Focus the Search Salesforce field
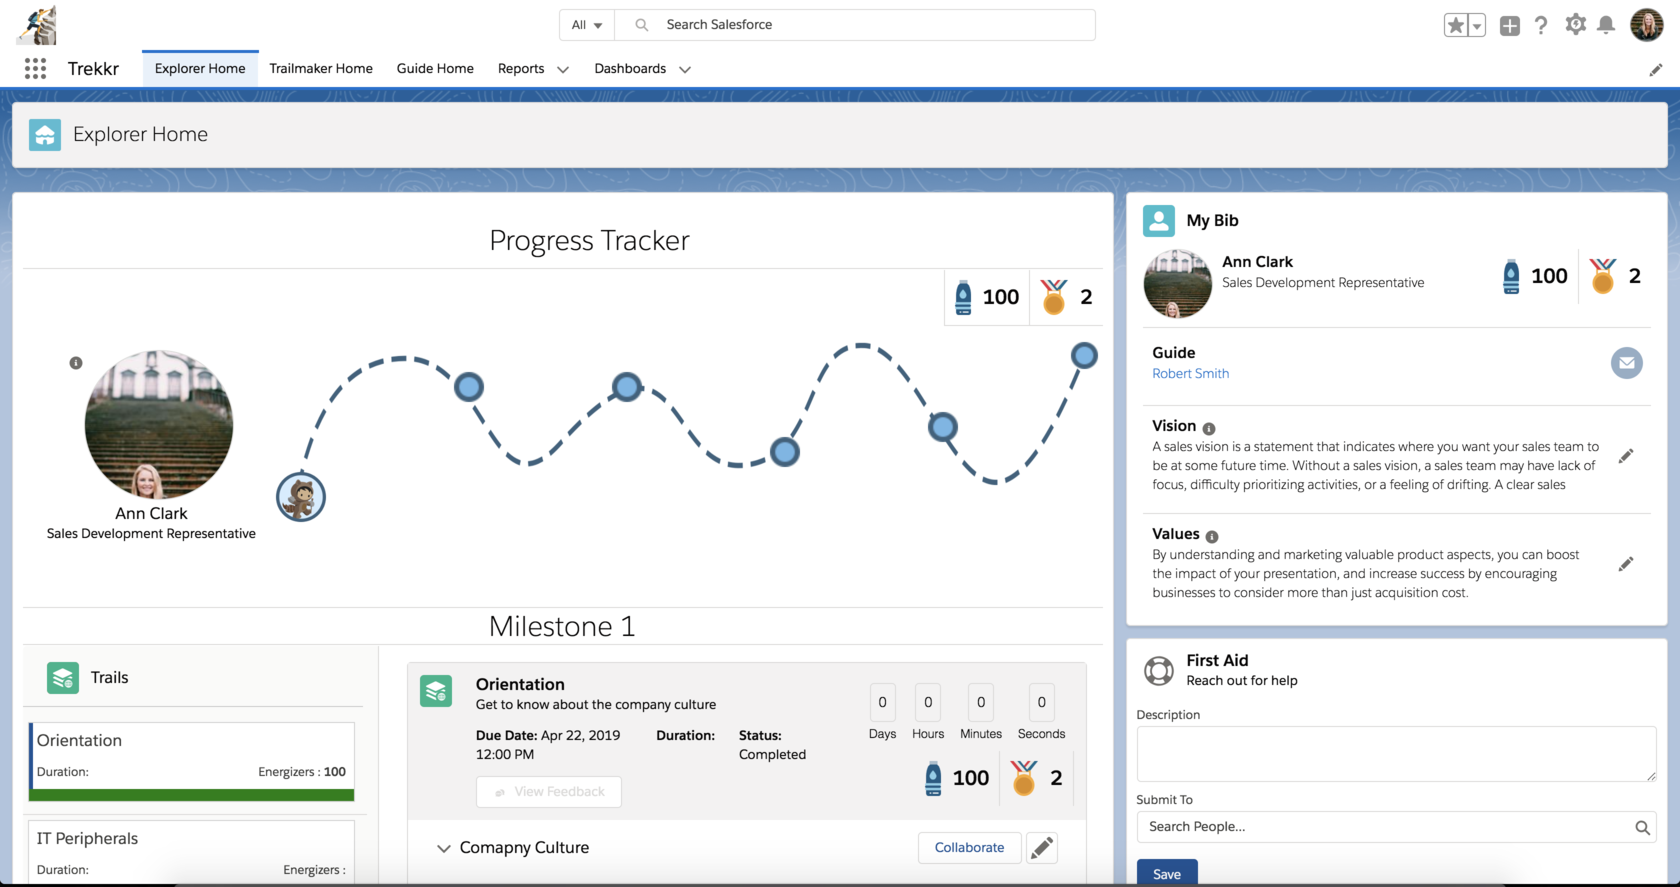The width and height of the screenshot is (1680, 887). coord(855,25)
